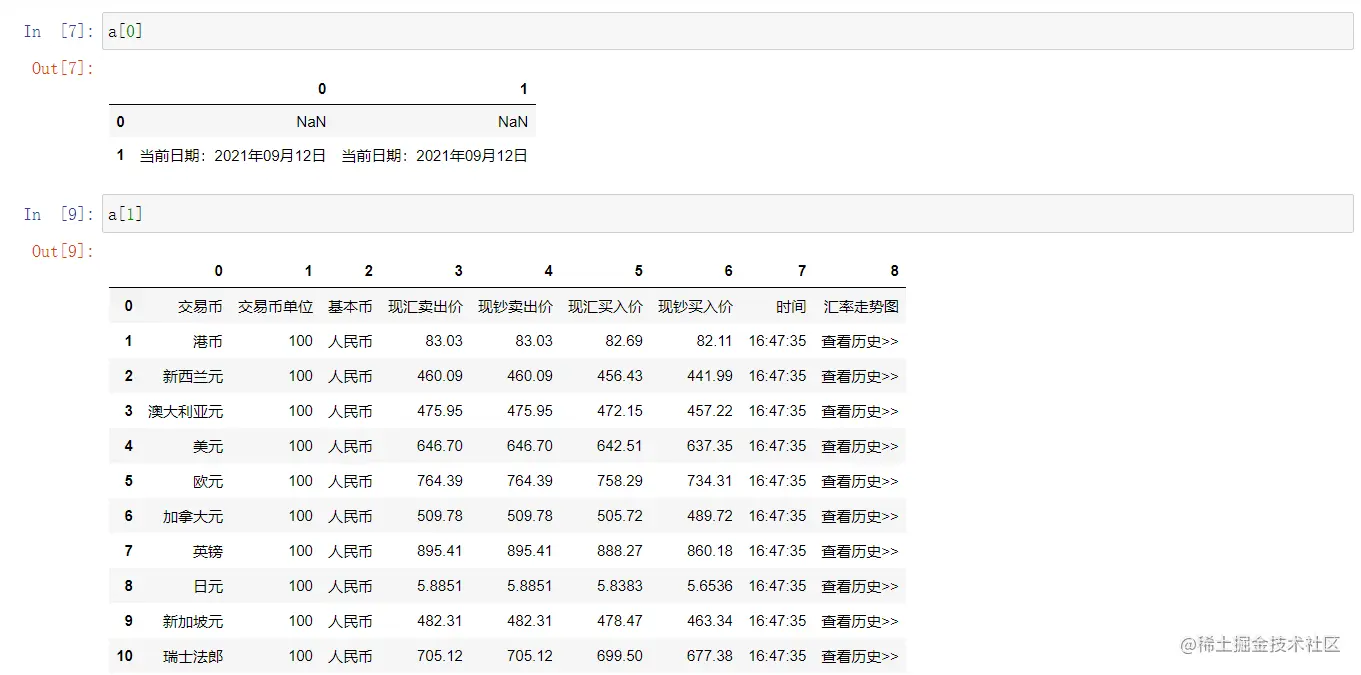Image resolution: width=1361 pixels, height=675 pixels.
Task: Select the 现汇卖出价 header cell
Action: [425, 306]
